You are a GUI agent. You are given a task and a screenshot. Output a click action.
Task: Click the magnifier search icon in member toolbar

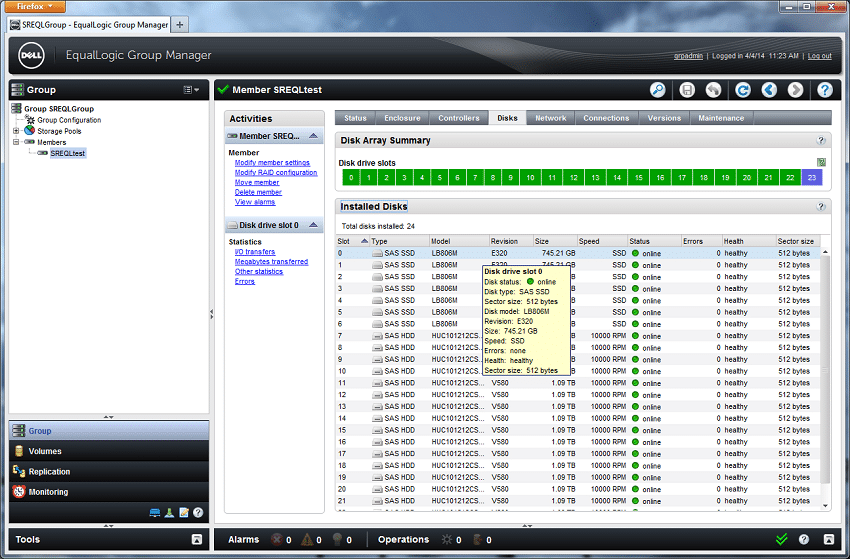pyautogui.click(x=658, y=90)
